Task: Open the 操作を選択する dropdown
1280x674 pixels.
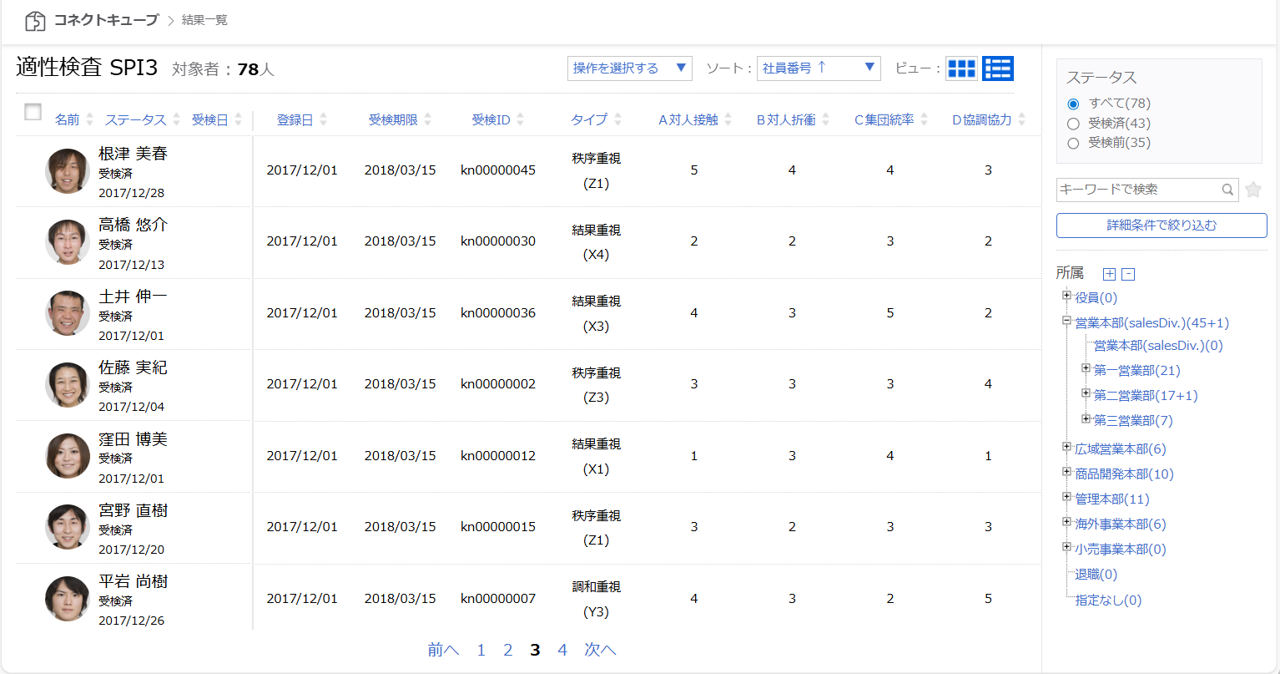Action: coord(630,68)
